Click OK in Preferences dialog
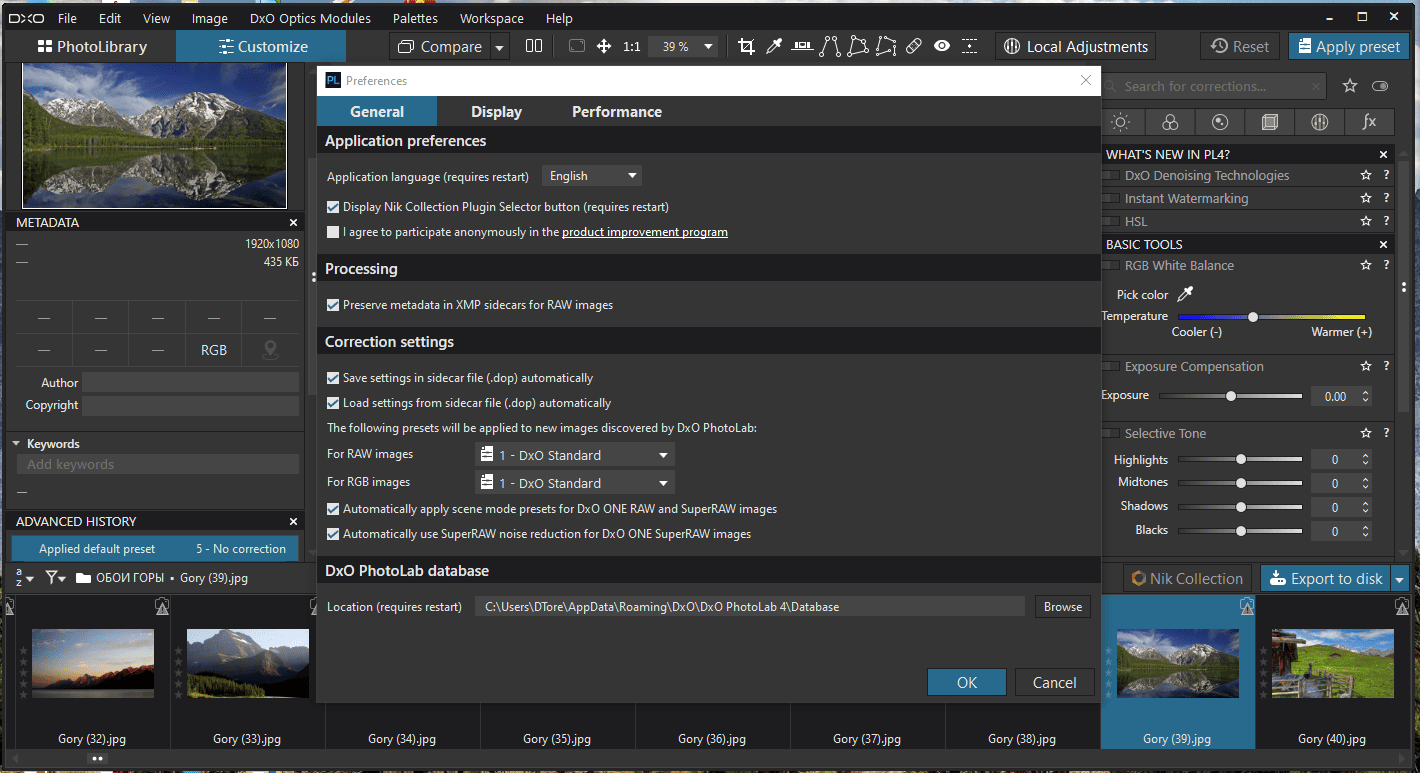The height and width of the screenshot is (773, 1420). (967, 682)
